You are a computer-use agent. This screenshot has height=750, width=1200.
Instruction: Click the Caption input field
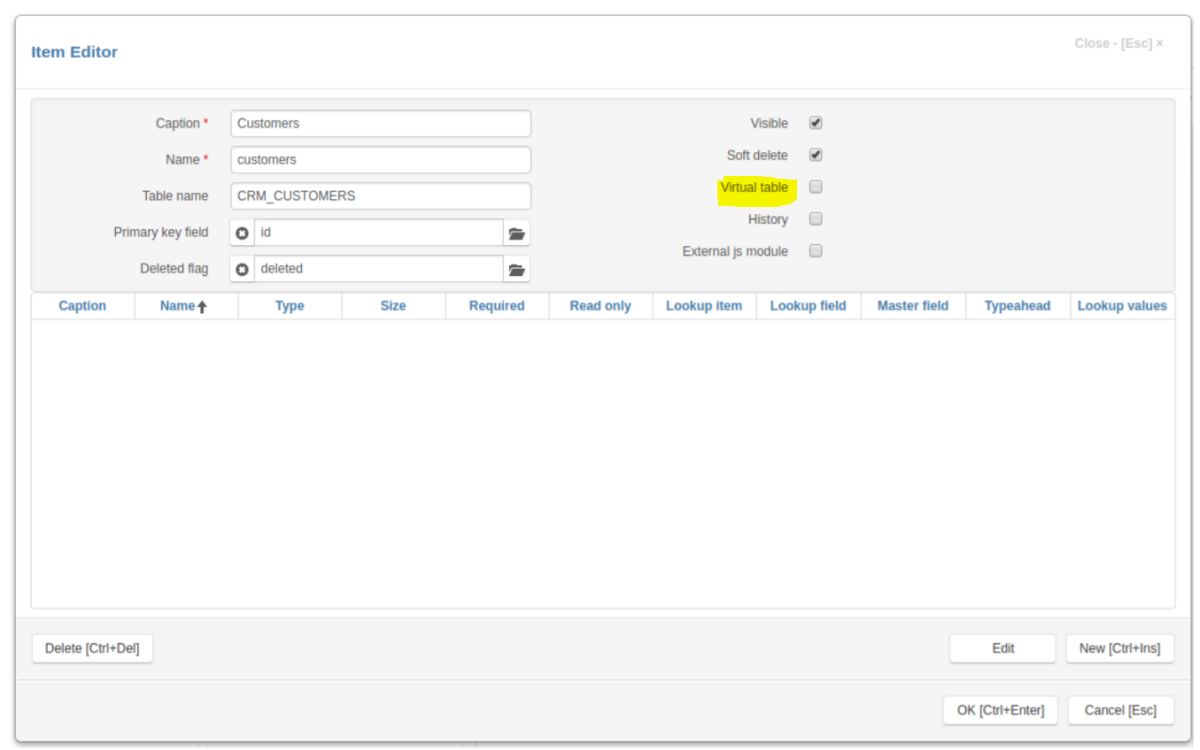(x=380, y=124)
